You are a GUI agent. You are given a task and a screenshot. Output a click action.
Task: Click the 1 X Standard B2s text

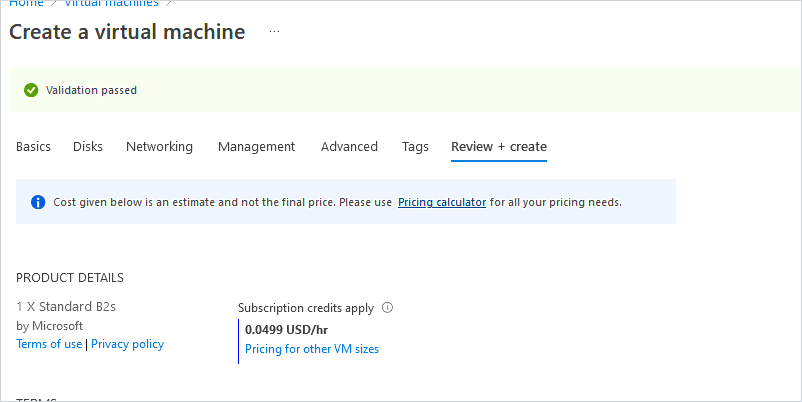[66, 306]
